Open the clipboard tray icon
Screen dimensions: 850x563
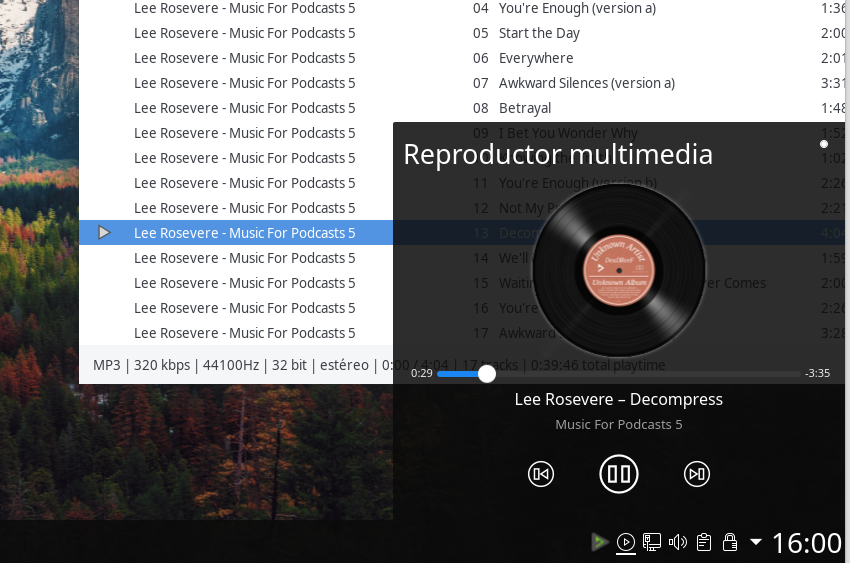coord(704,542)
